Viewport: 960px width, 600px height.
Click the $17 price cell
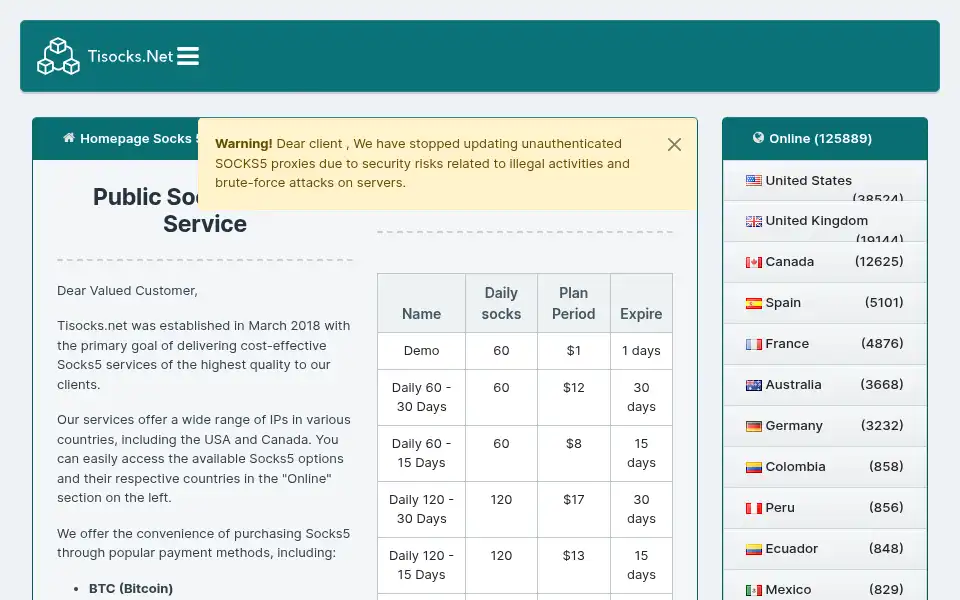coord(573,509)
